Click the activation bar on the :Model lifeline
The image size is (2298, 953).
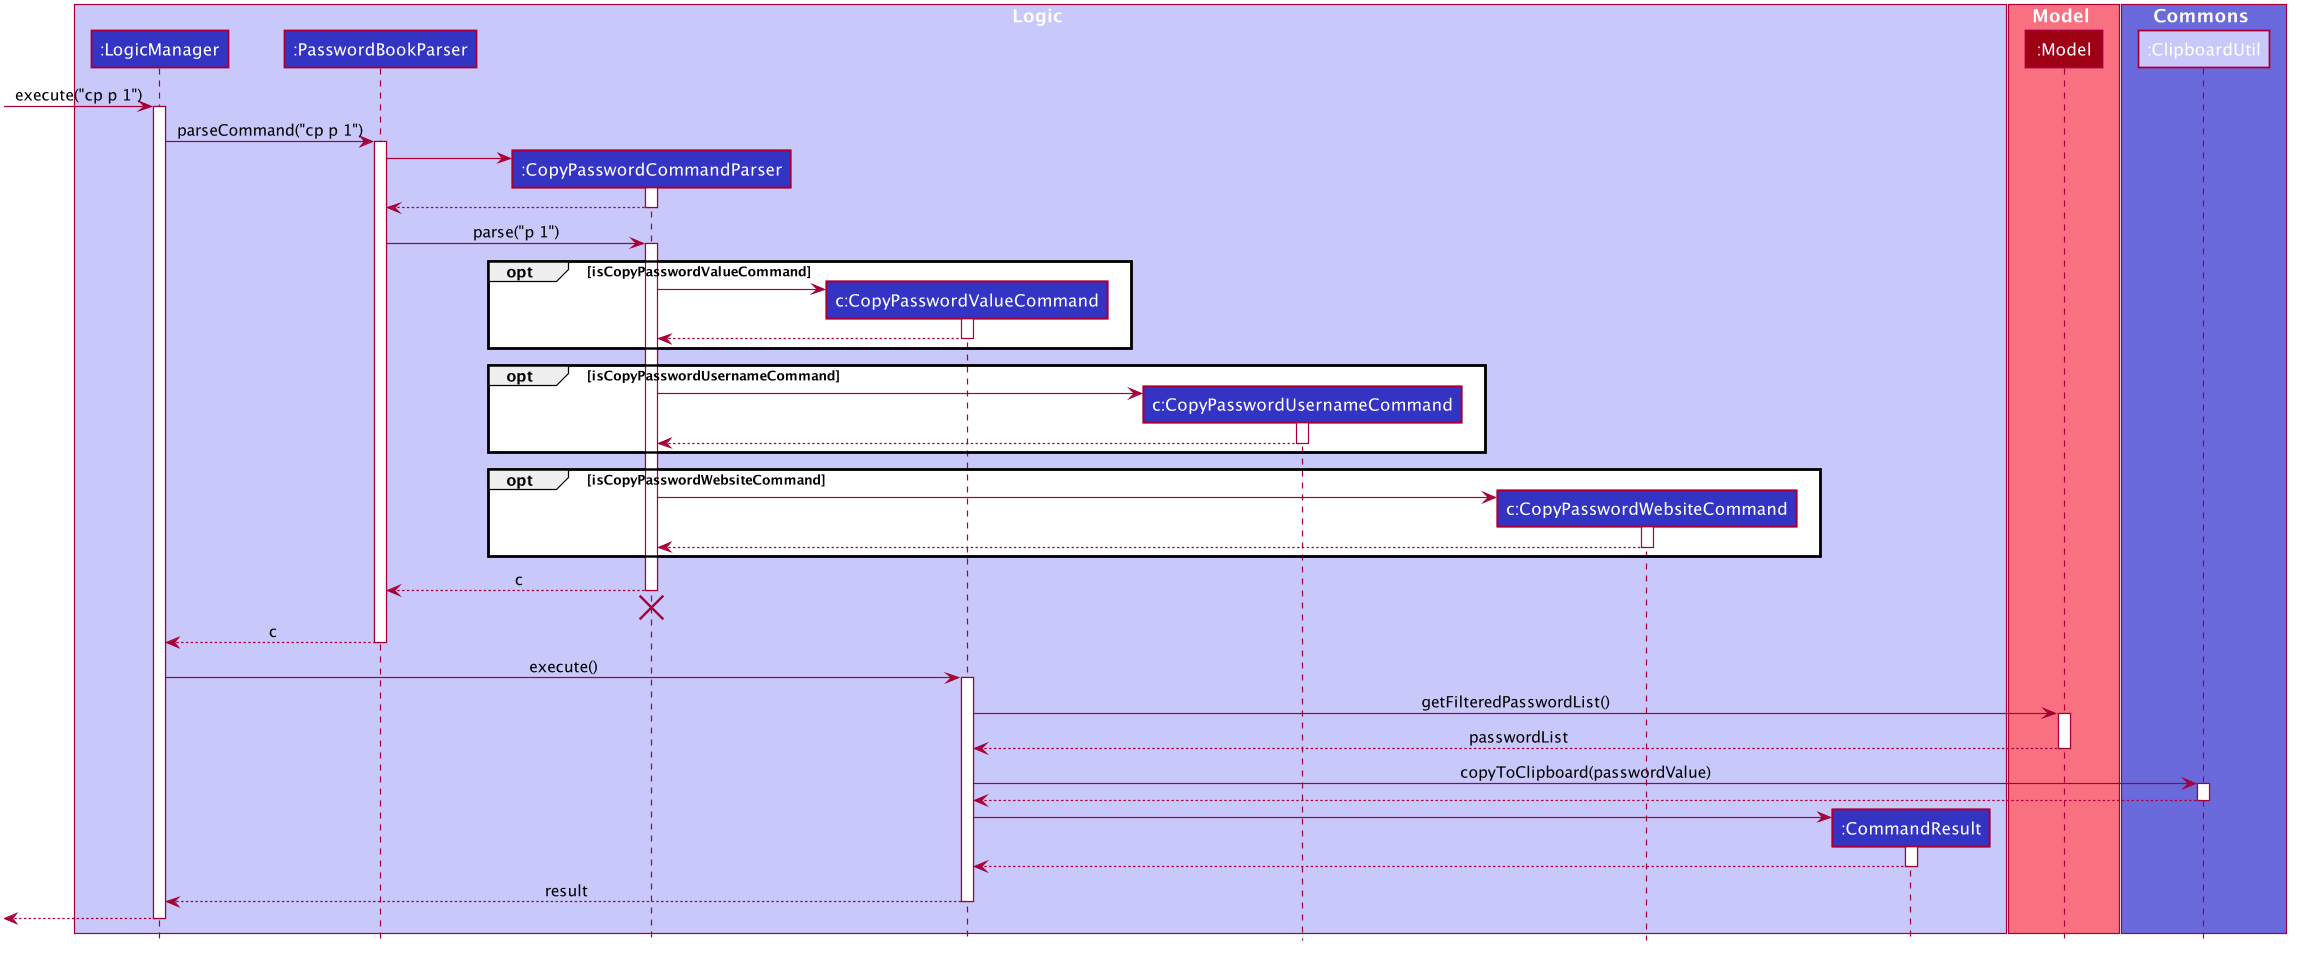2064,731
